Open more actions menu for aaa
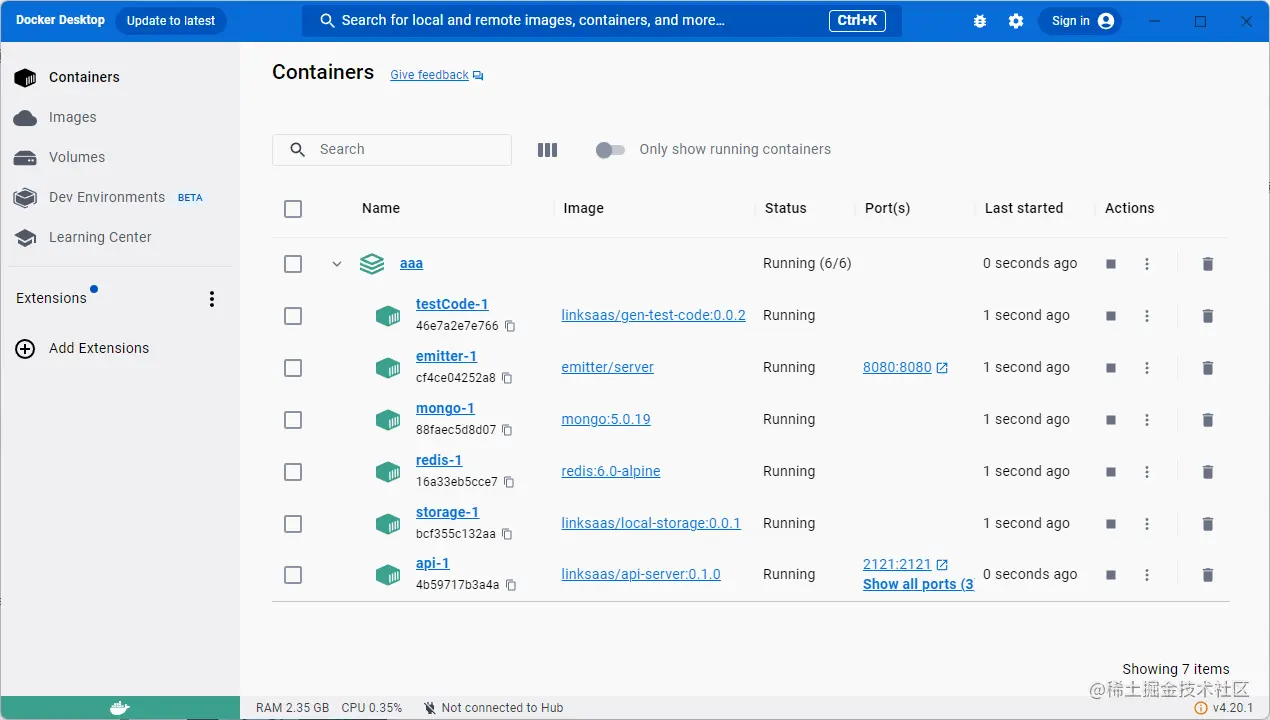The width and height of the screenshot is (1270, 720). tap(1147, 264)
